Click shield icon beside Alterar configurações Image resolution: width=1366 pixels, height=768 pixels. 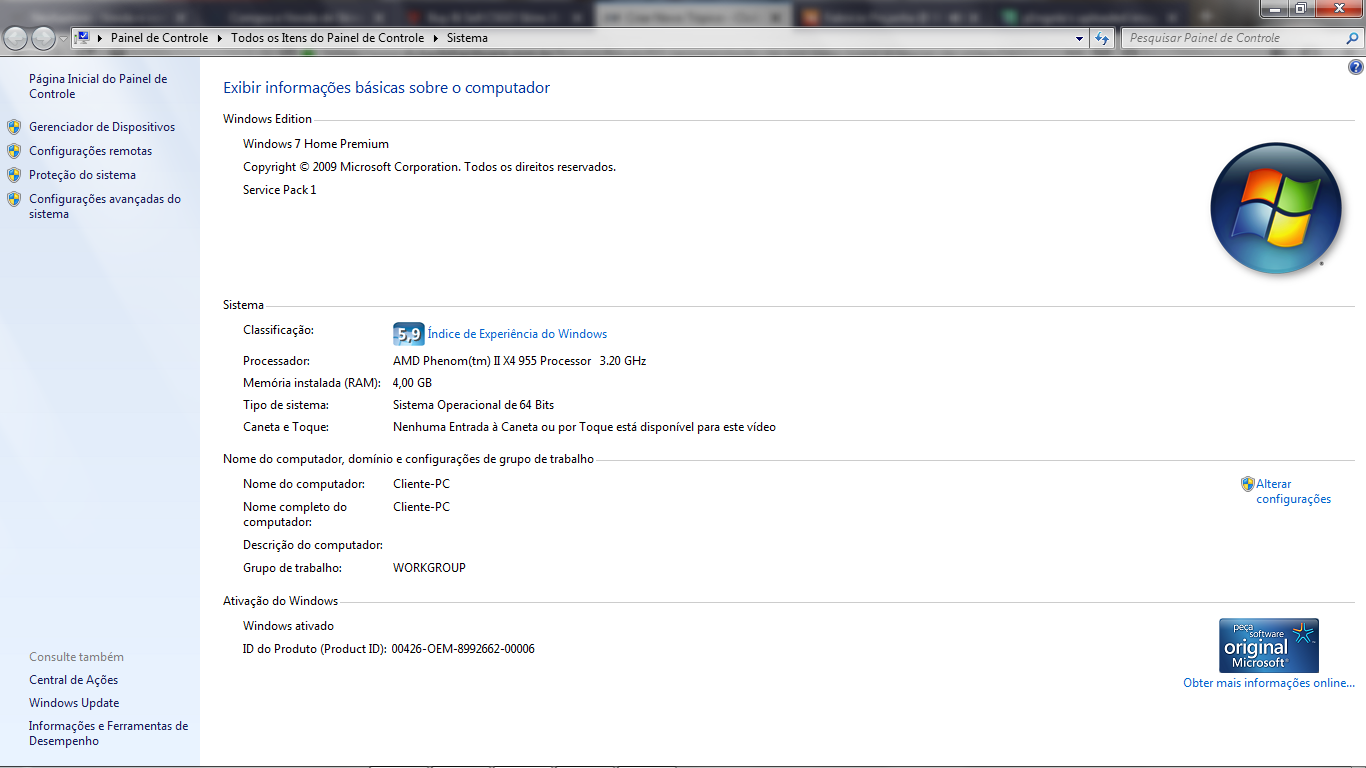coord(1248,484)
